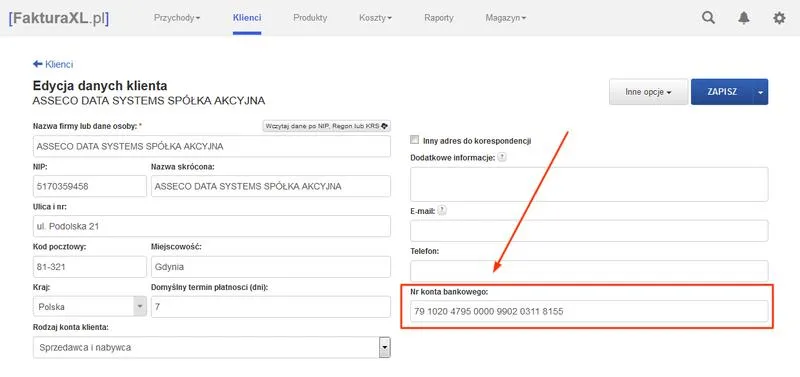Enable Inny adres do korespondencji checkbox
This screenshot has height=377, width=800.
pos(415,139)
